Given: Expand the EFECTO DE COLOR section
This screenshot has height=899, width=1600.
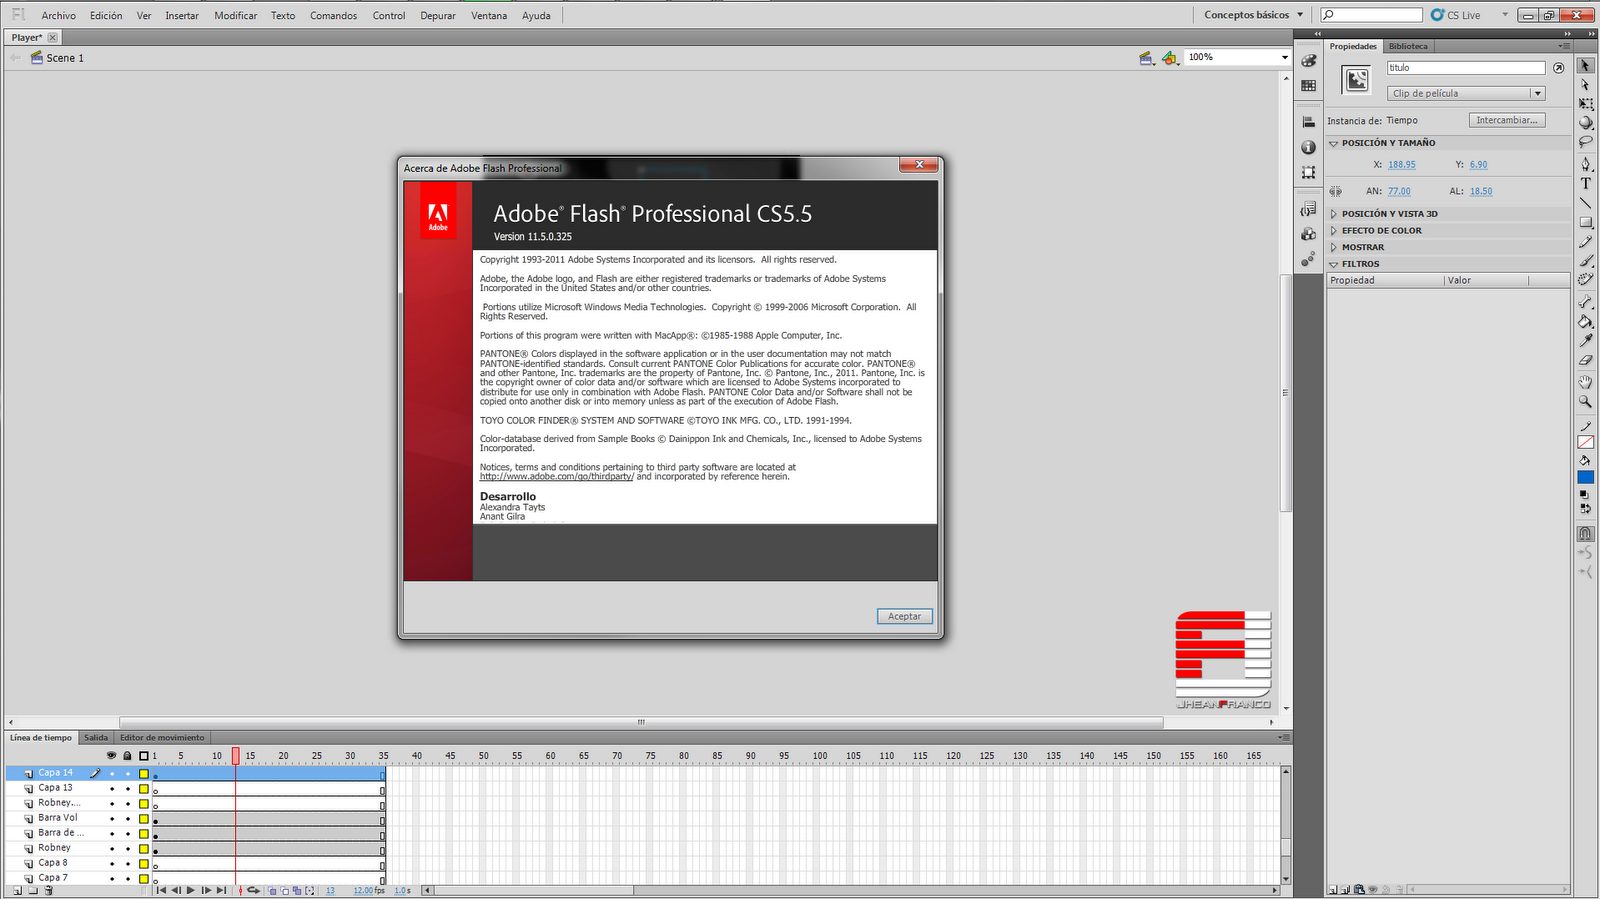Looking at the screenshot, I should click(x=1333, y=231).
